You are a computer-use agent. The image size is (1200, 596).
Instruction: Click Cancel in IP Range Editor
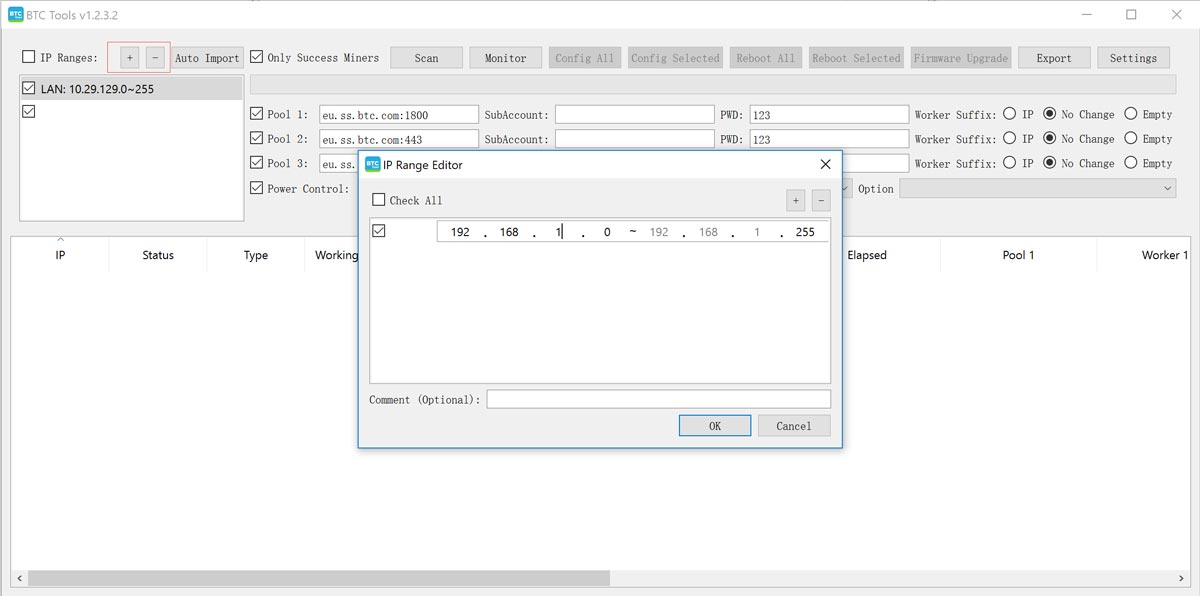[x=793, y=426]
